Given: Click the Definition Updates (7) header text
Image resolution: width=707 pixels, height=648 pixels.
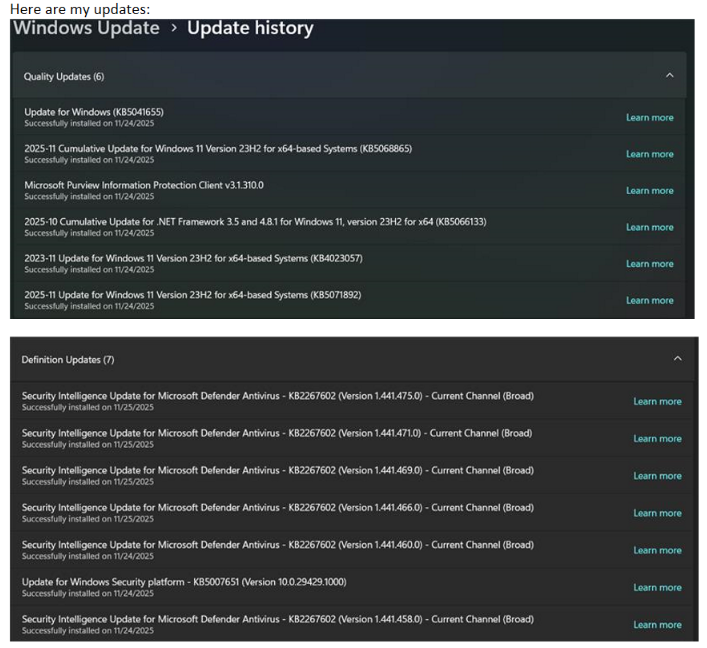Looking at the screenshot, I should click(x=68, y=360).
